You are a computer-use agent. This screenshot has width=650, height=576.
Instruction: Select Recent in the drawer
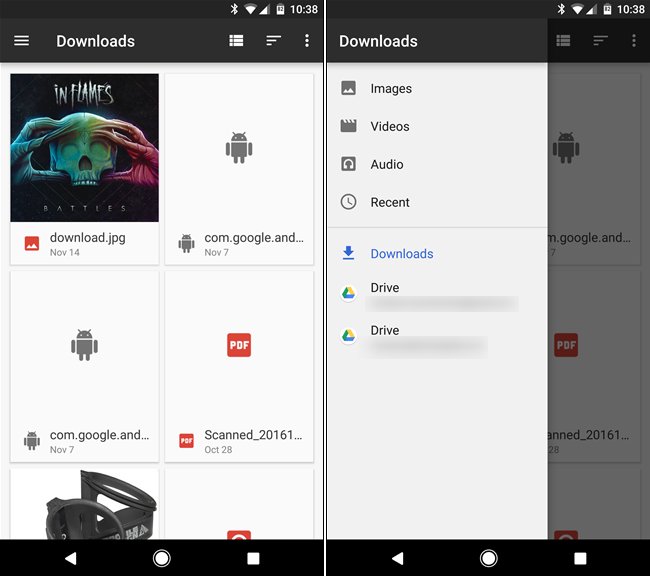(437, 202)
